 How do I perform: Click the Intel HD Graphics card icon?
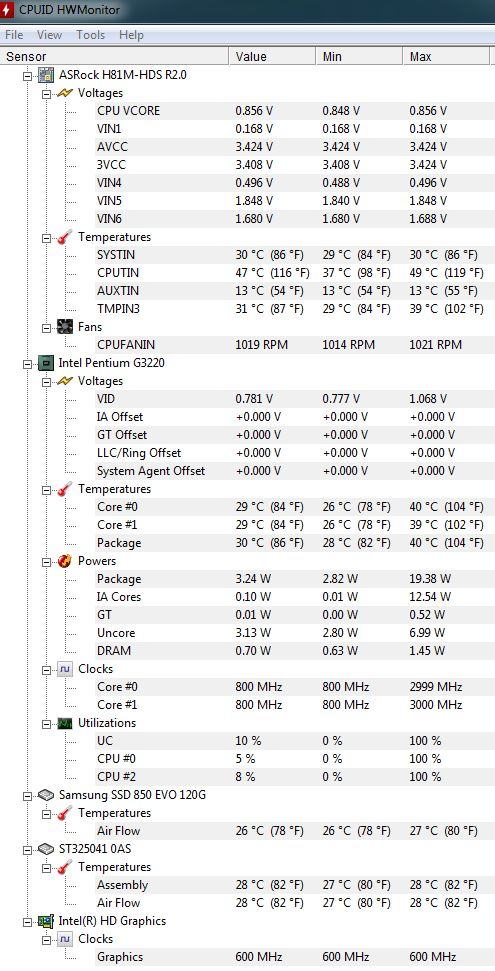tap(46, 921)
